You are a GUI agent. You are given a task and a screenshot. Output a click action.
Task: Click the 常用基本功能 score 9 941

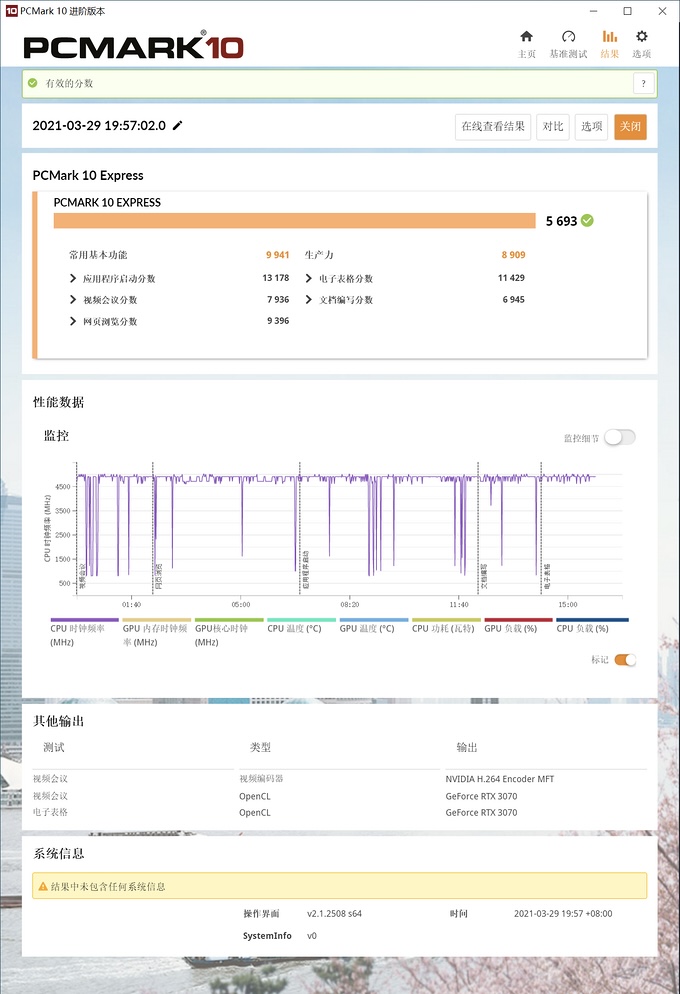tap(278, 255)
